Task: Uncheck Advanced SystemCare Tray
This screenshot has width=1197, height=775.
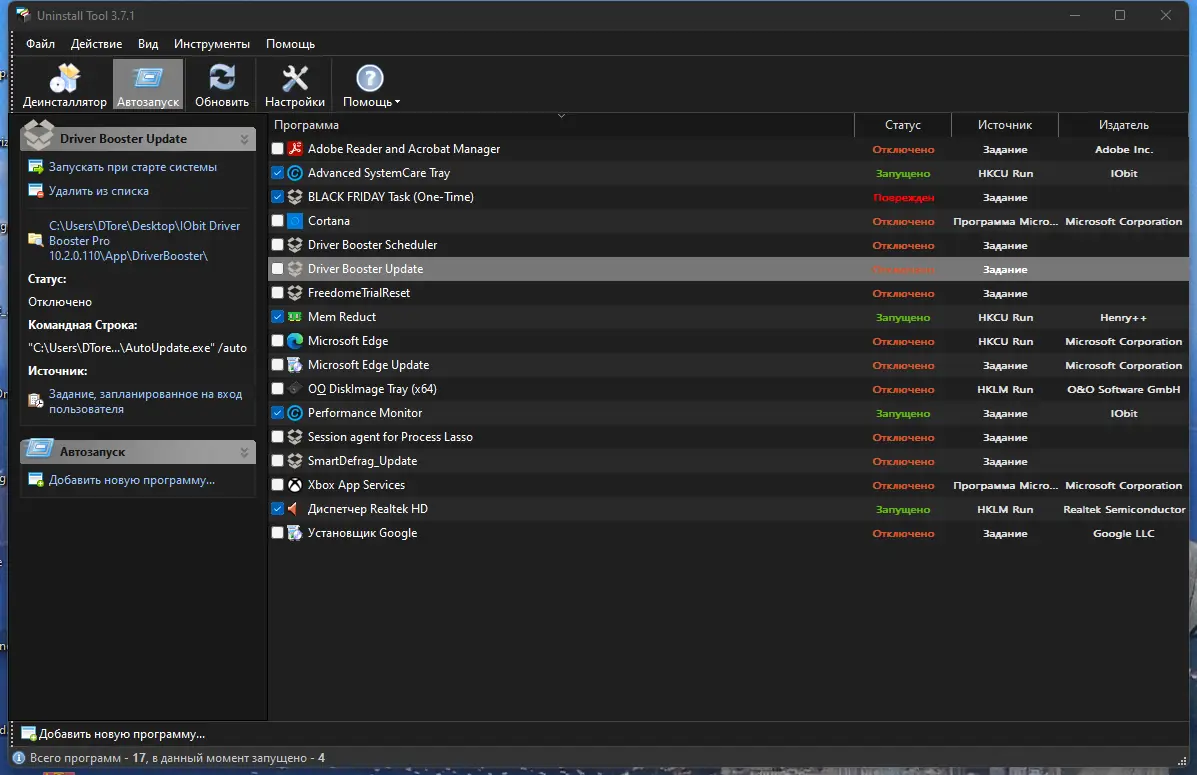Action: 278,173
